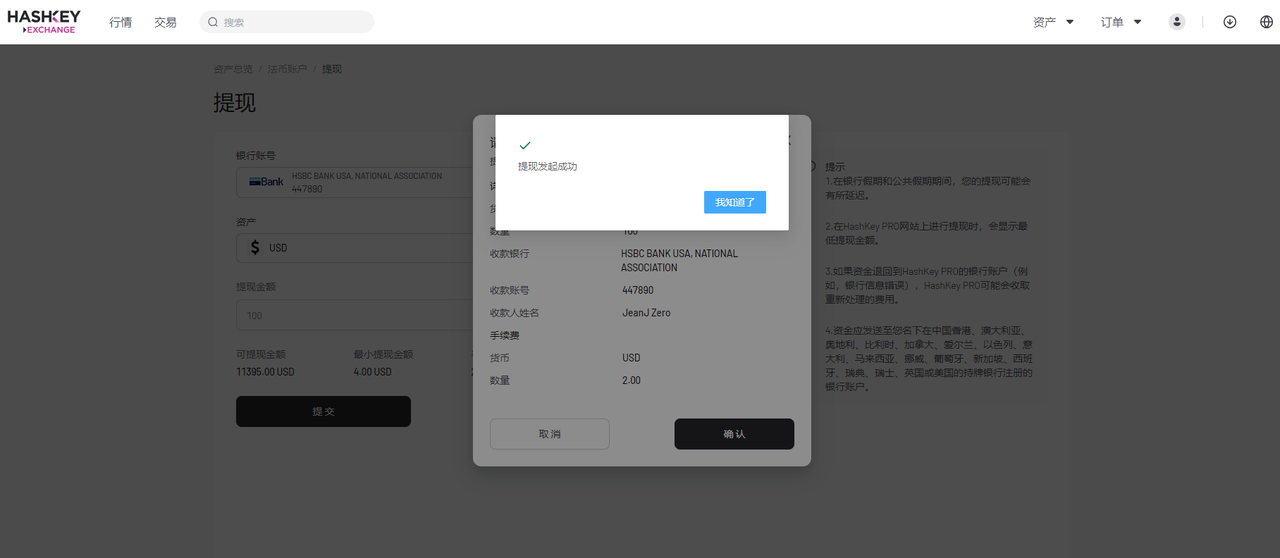Open the USD asset selector
The width and height of the screenshot is (1280, 558).
(355, 247)
